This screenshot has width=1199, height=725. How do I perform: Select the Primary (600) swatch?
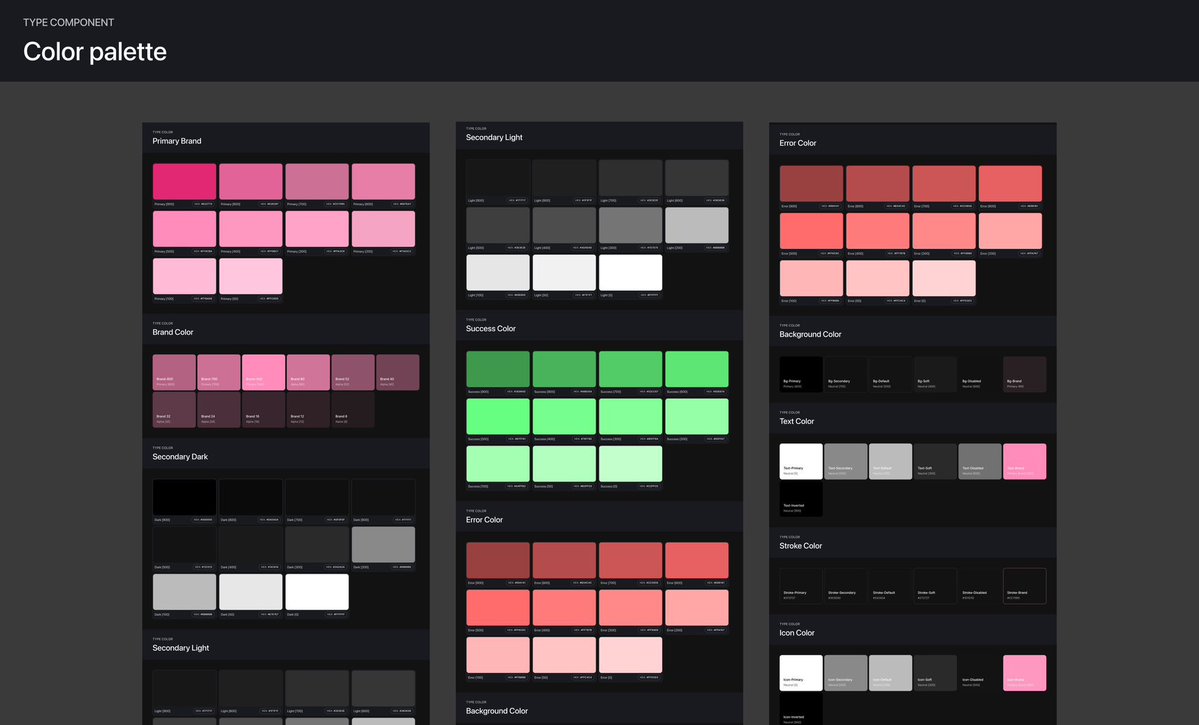point(383,181)
